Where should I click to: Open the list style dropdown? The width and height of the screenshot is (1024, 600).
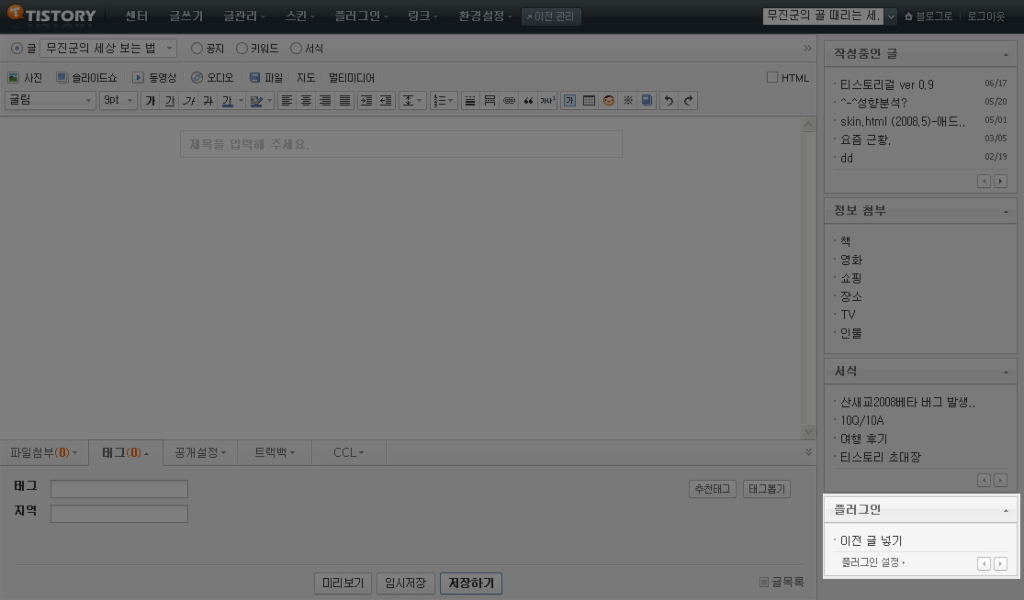(x=443, y=101)
